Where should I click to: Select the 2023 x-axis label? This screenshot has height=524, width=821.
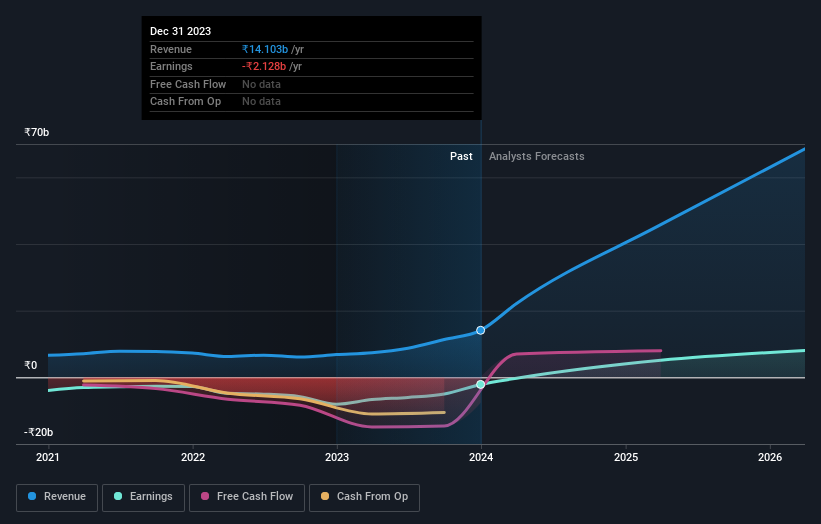pos(337,457)
